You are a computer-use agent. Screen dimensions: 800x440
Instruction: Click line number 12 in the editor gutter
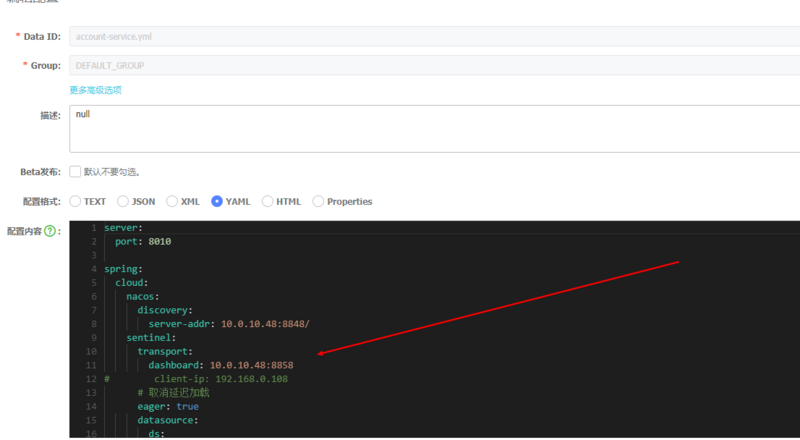pyautogui.click(x=91, y=379)
